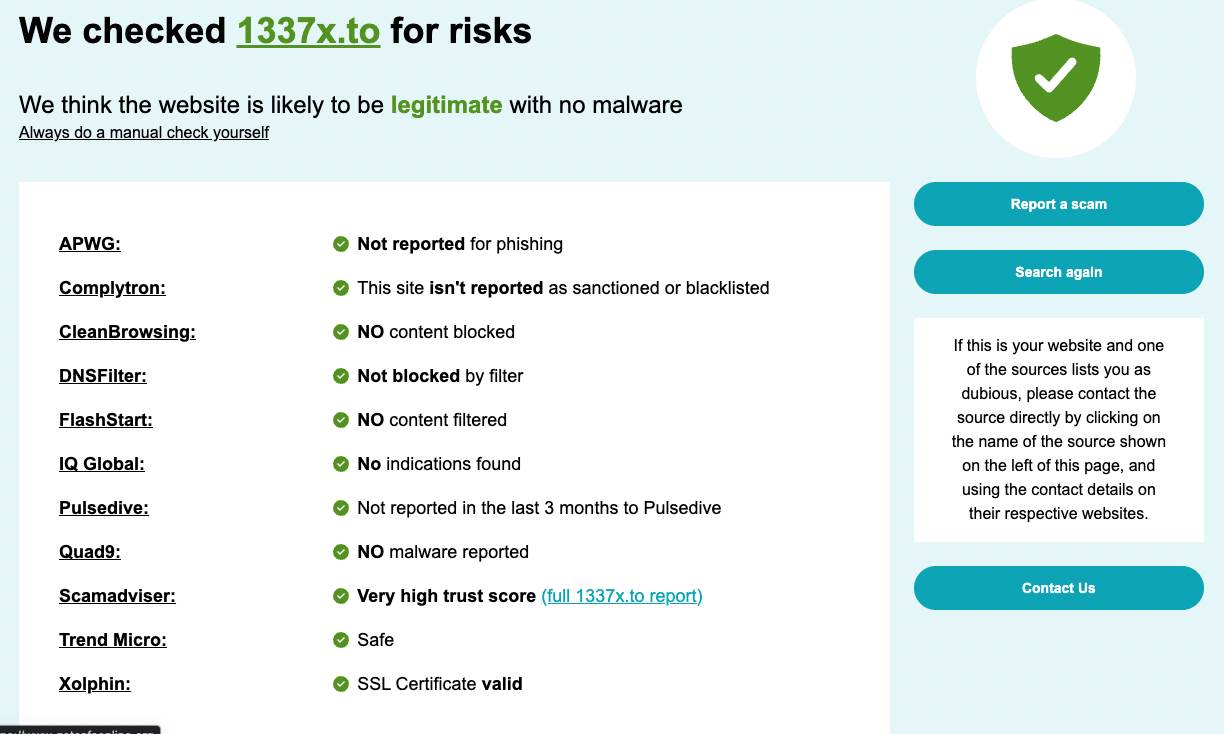
Task: Click the checkmark icon beside Trend Micro result
Action: pyautogui.click(x=340, y=640)
